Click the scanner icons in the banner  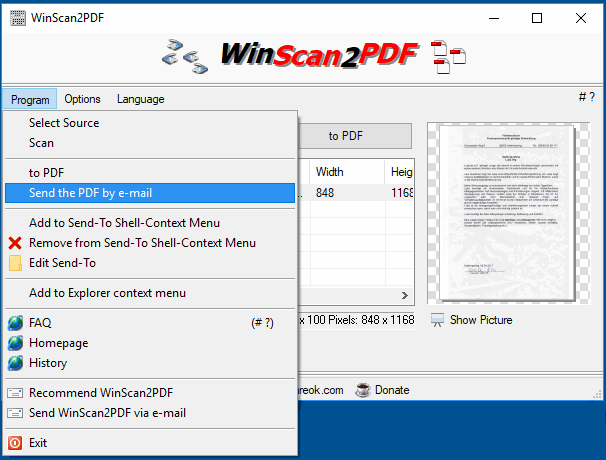(x=185, y=56)
